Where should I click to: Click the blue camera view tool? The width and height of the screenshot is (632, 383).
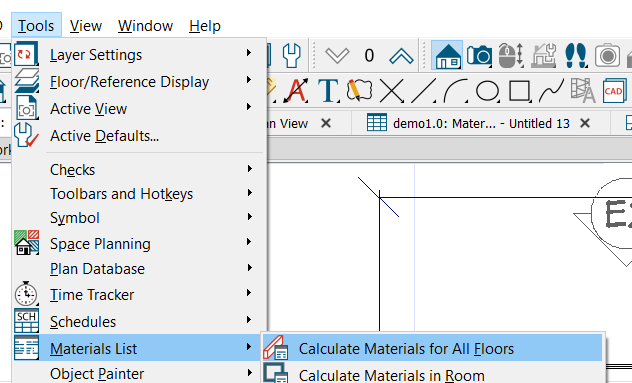click(x=479, y=55)
